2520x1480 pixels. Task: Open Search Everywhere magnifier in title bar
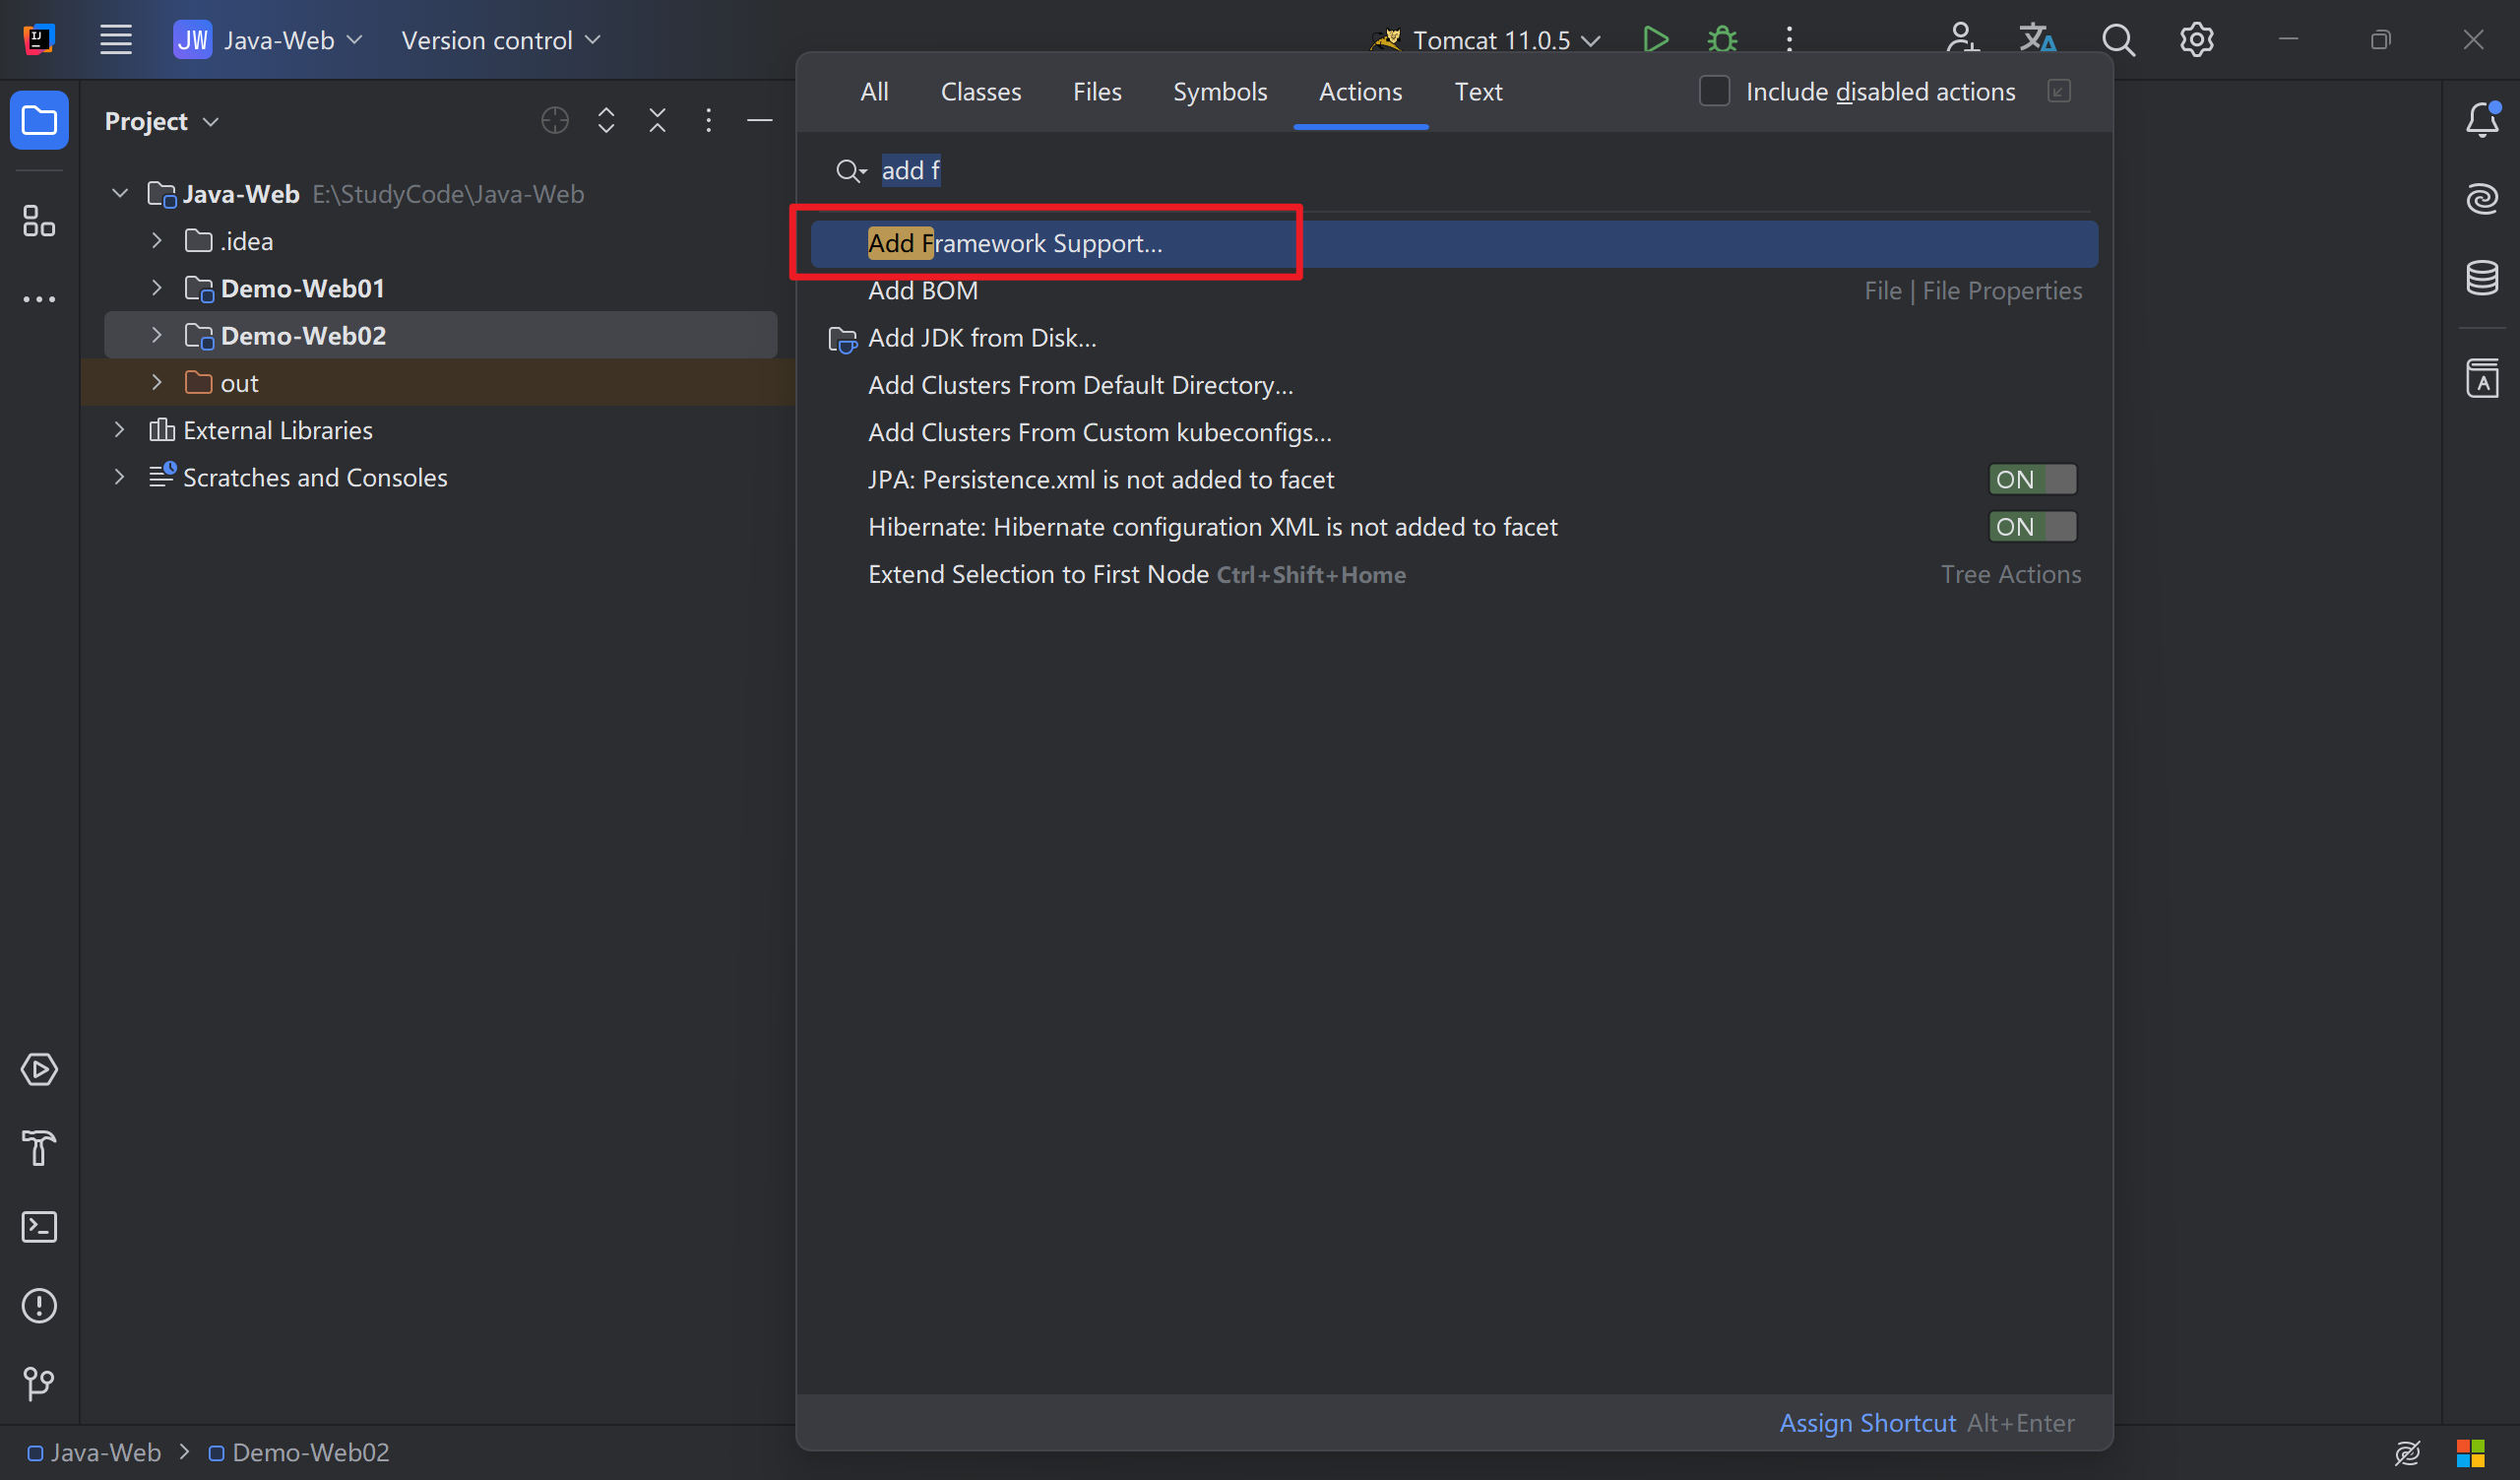coord(2118,40)
